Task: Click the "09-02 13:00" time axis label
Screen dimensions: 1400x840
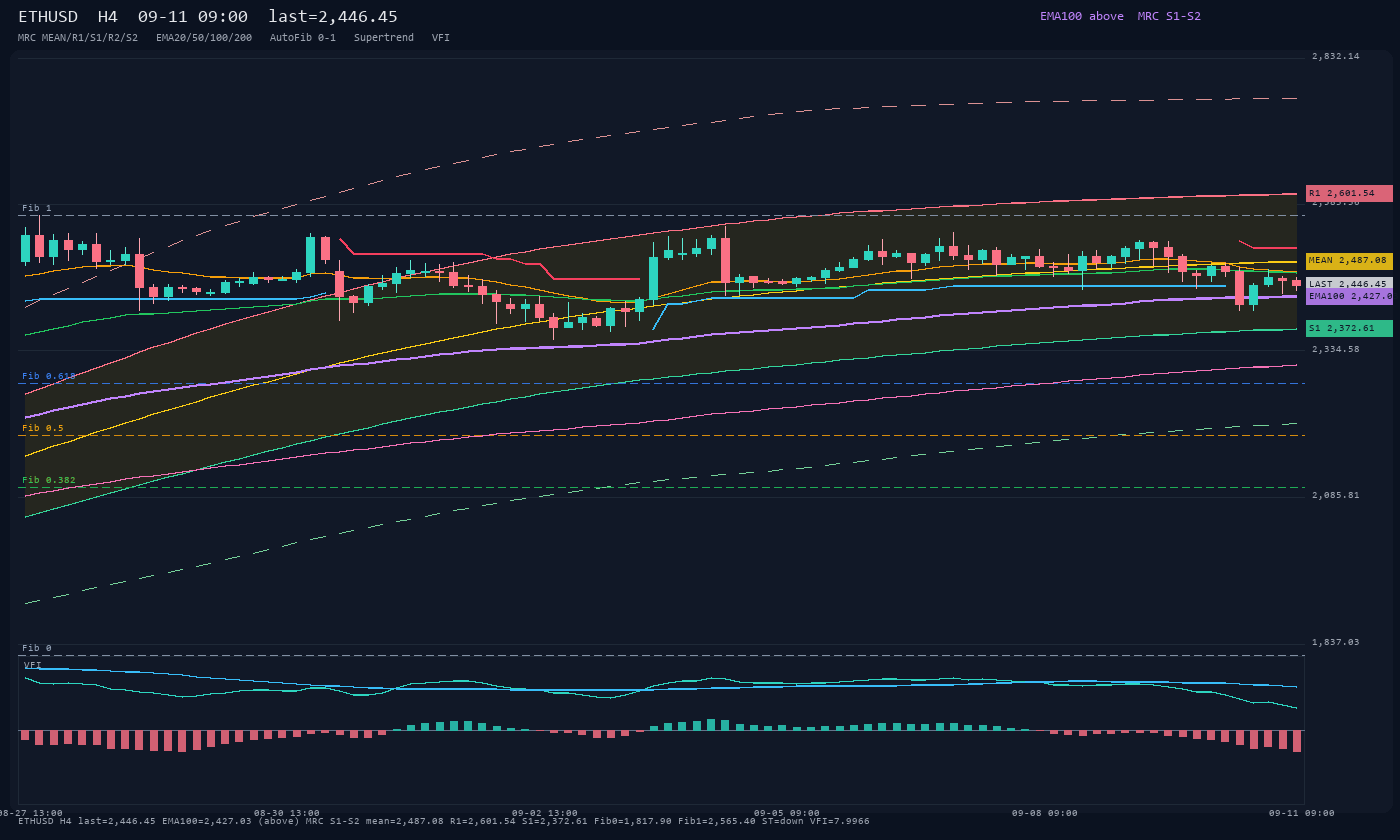Action: coord(545,813)
